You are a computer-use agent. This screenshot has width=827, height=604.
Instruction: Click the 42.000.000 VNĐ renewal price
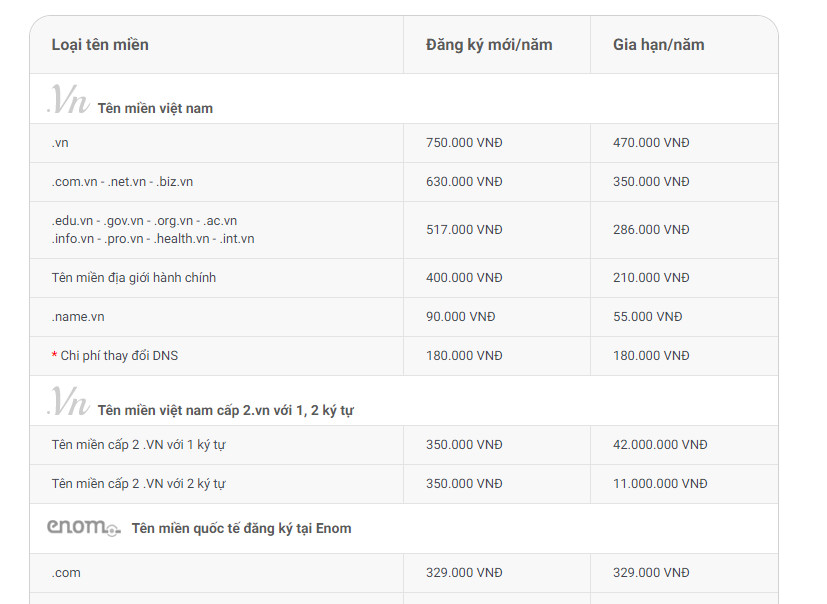pos(660,444)
